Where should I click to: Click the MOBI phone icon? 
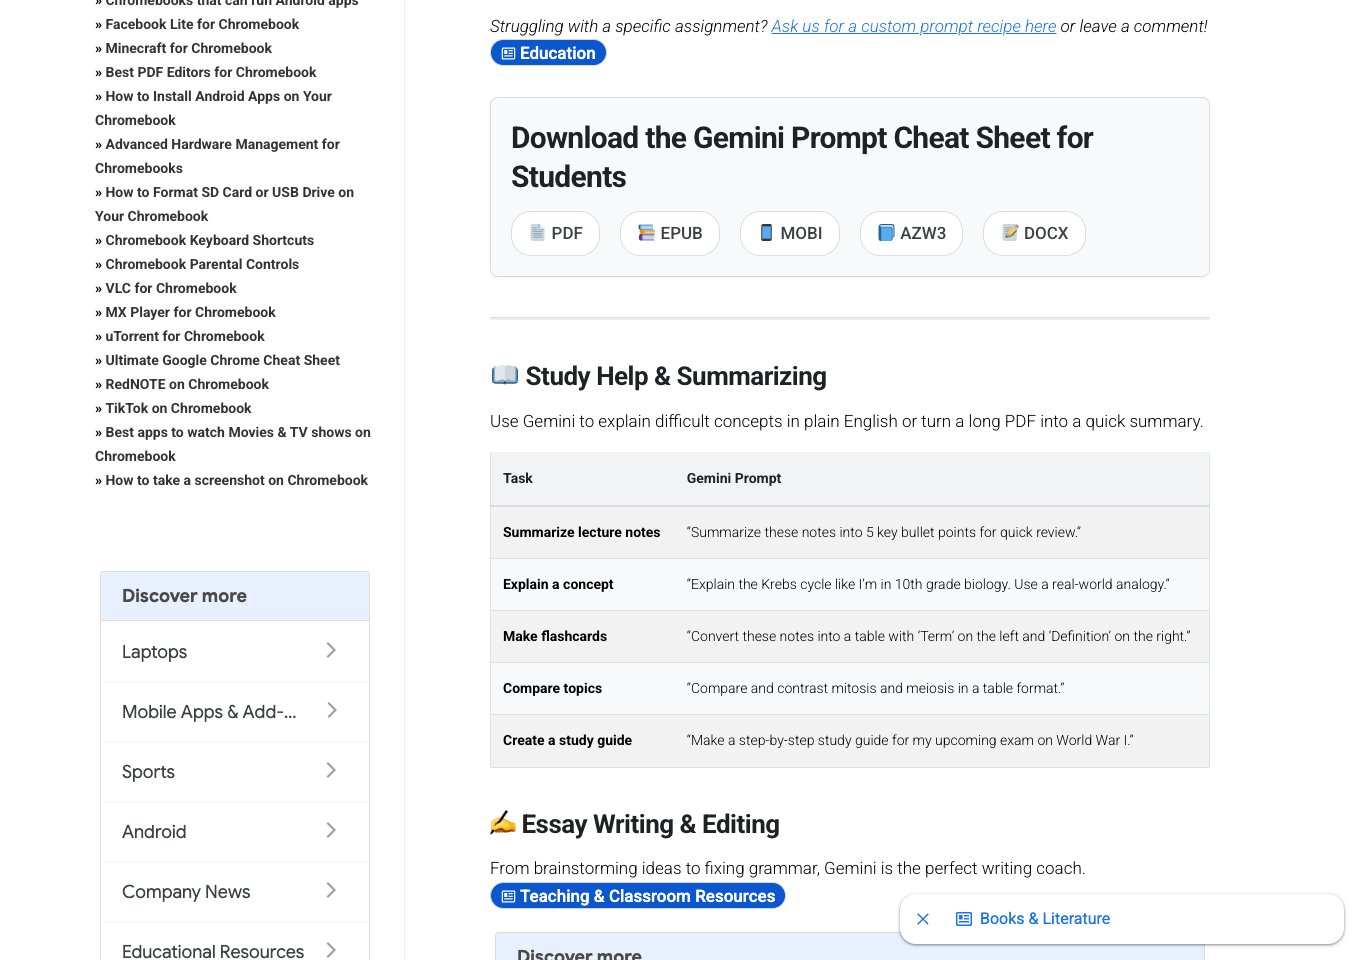(x=766, y=233)
